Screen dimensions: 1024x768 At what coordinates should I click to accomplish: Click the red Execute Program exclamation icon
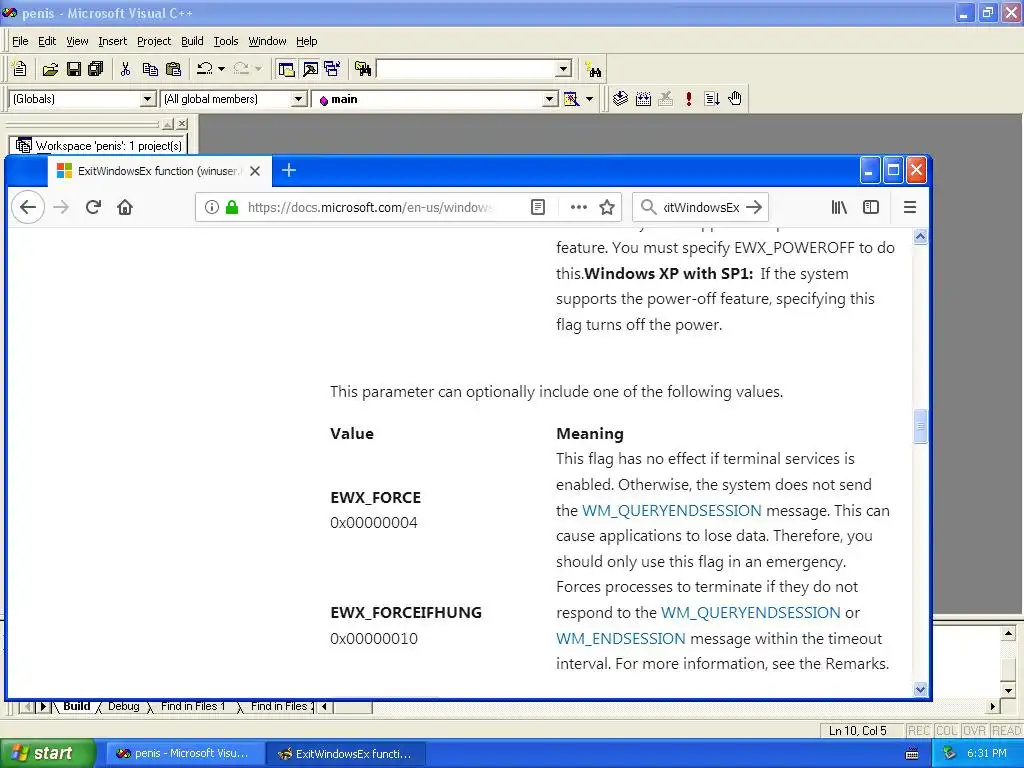coord(688,99)
